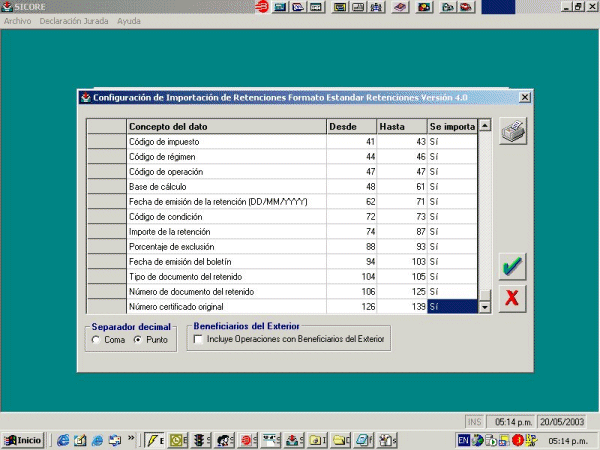
Task: Confirm settings with the green checkmark button
Action: point(513,266)
